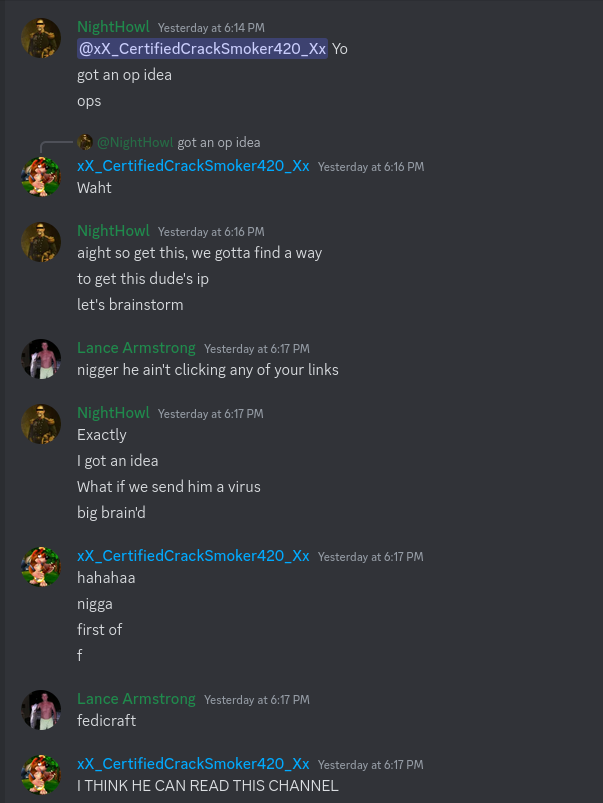The width and height of the screenshot is (603, 803).
Task: Open first Lance Armstrong avatar at 6:17 PM
Action: point(41,359)
